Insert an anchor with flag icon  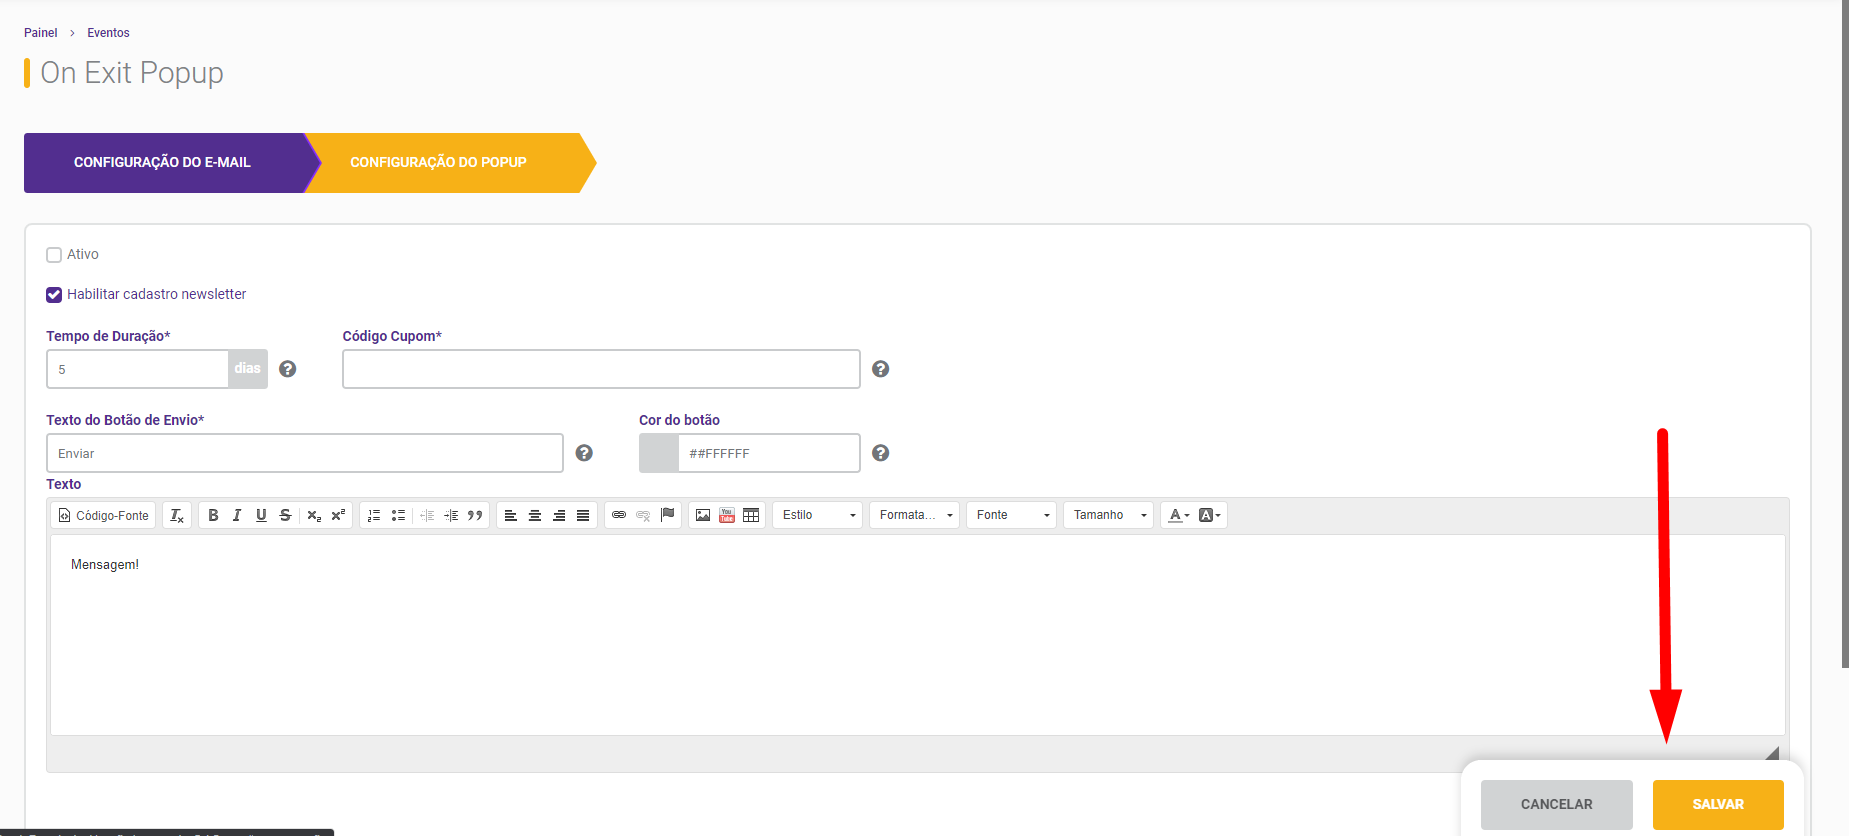pos(667,515)
